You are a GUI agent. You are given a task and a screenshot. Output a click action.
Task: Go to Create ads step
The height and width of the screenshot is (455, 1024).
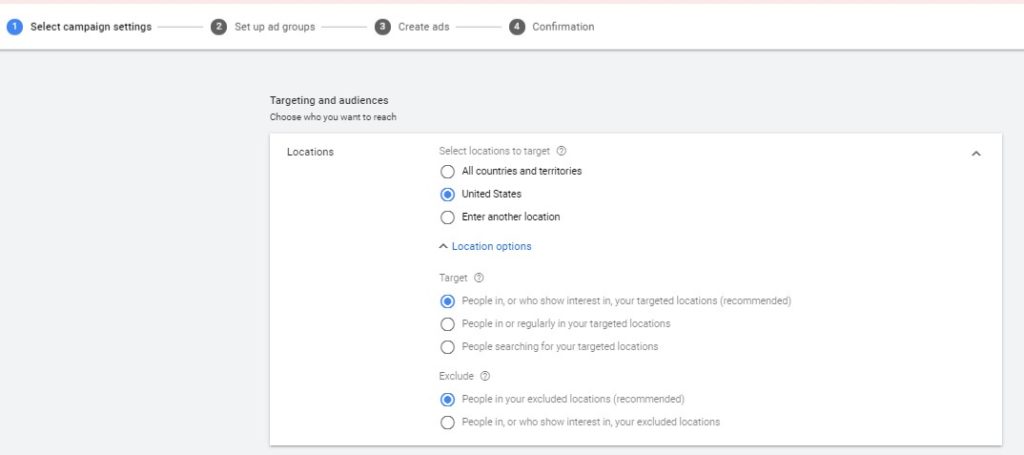click(424, 27)
